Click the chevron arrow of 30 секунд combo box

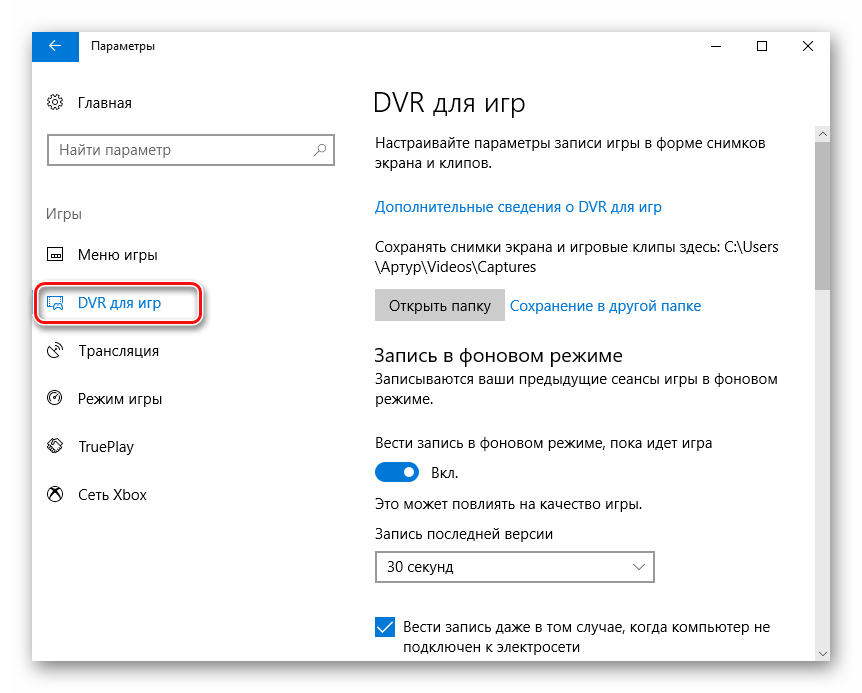(638, 567)
